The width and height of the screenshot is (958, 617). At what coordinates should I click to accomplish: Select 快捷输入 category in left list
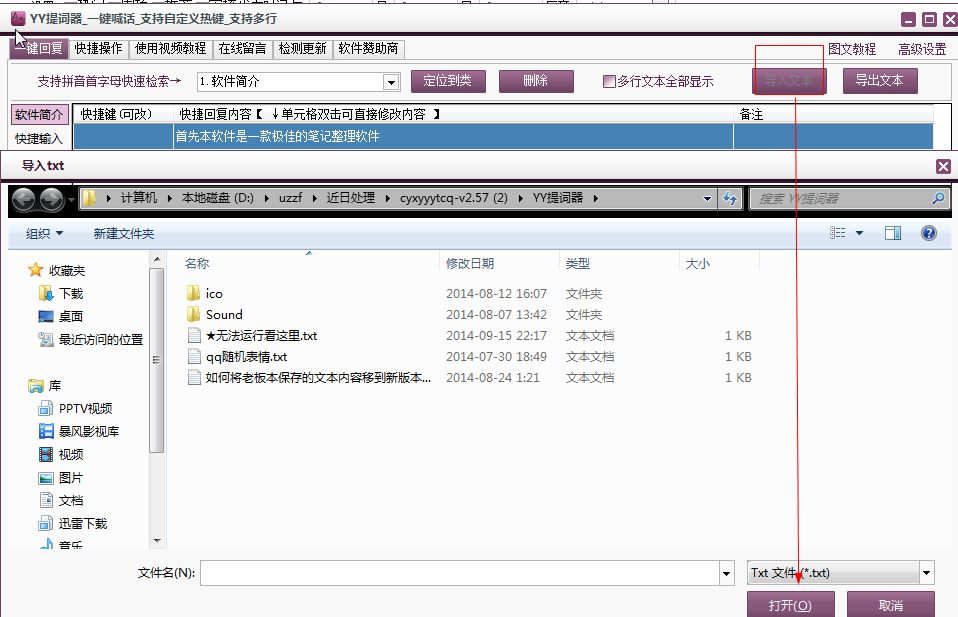point(39,139)
